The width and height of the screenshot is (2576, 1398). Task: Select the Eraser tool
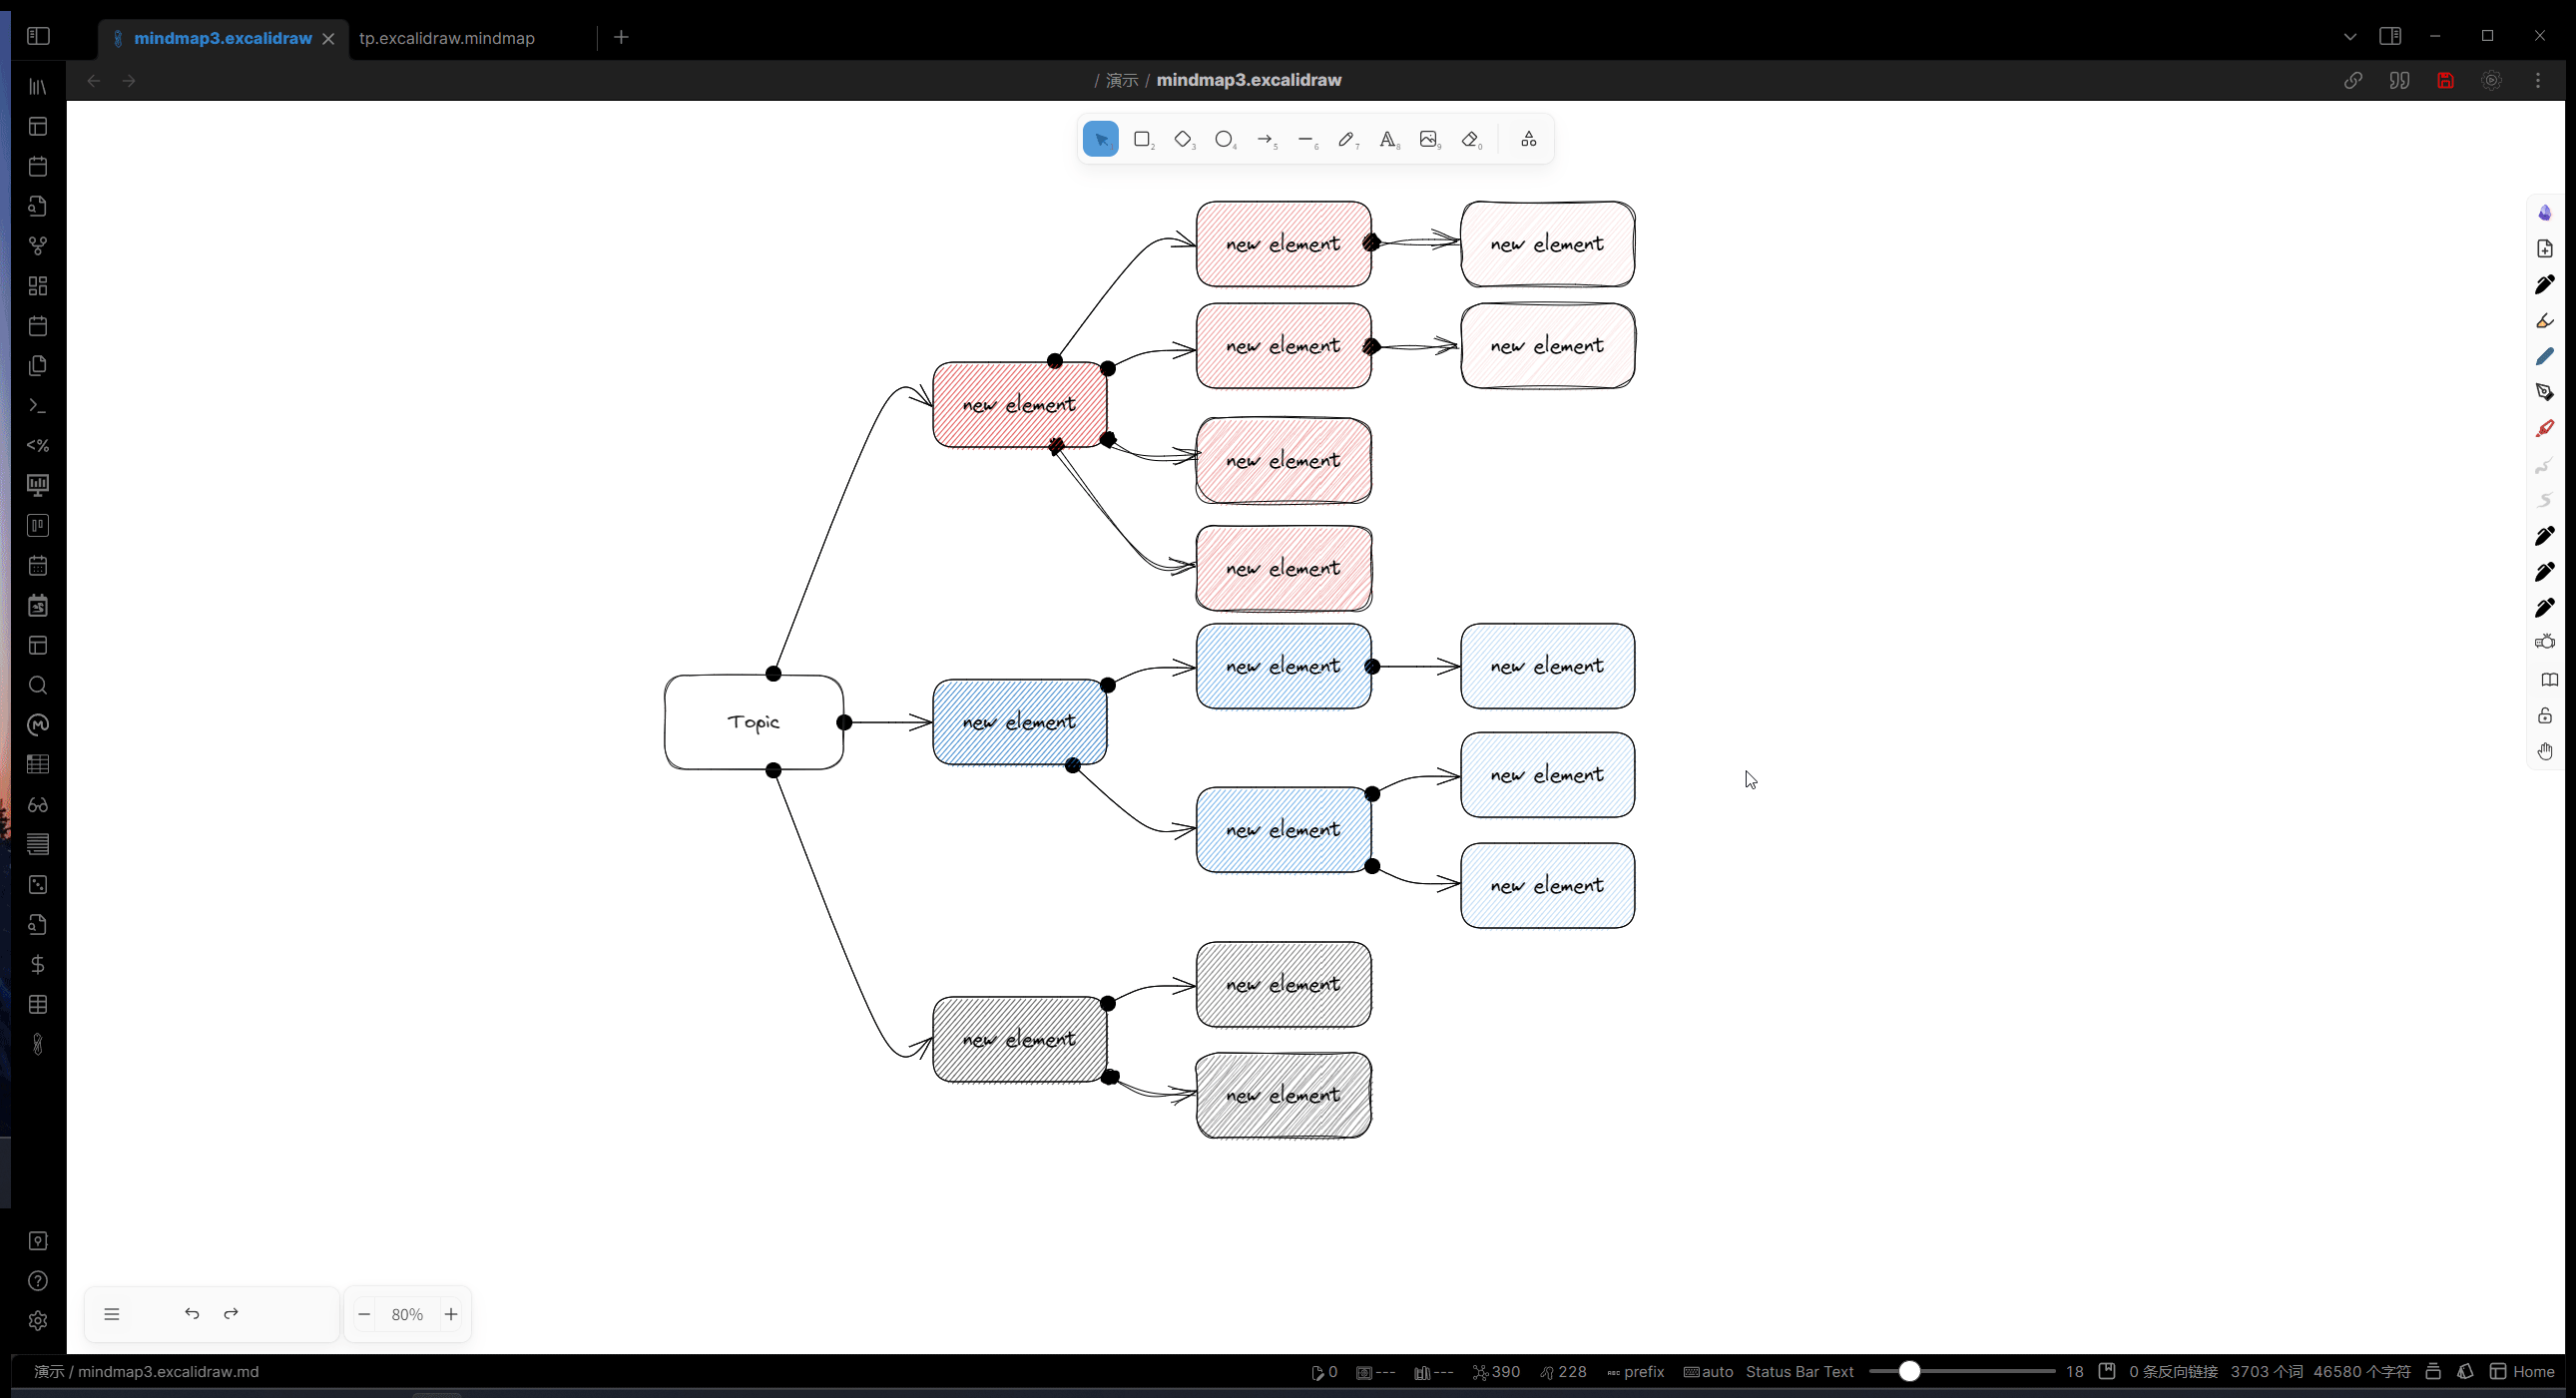pos(1470,139)
